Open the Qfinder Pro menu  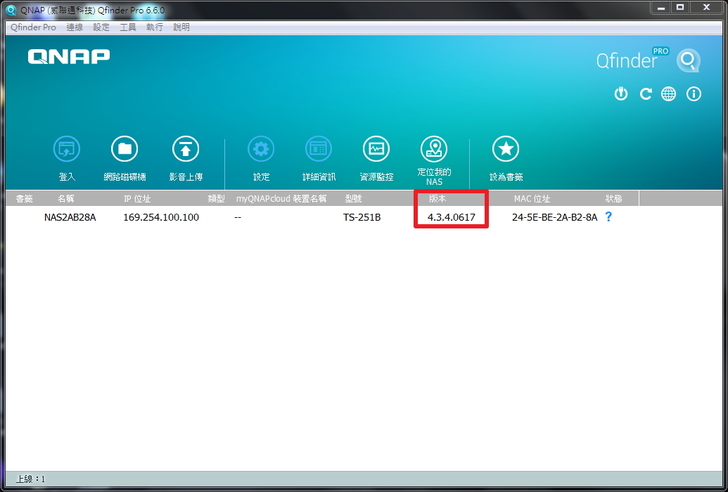tap(33, 27)
